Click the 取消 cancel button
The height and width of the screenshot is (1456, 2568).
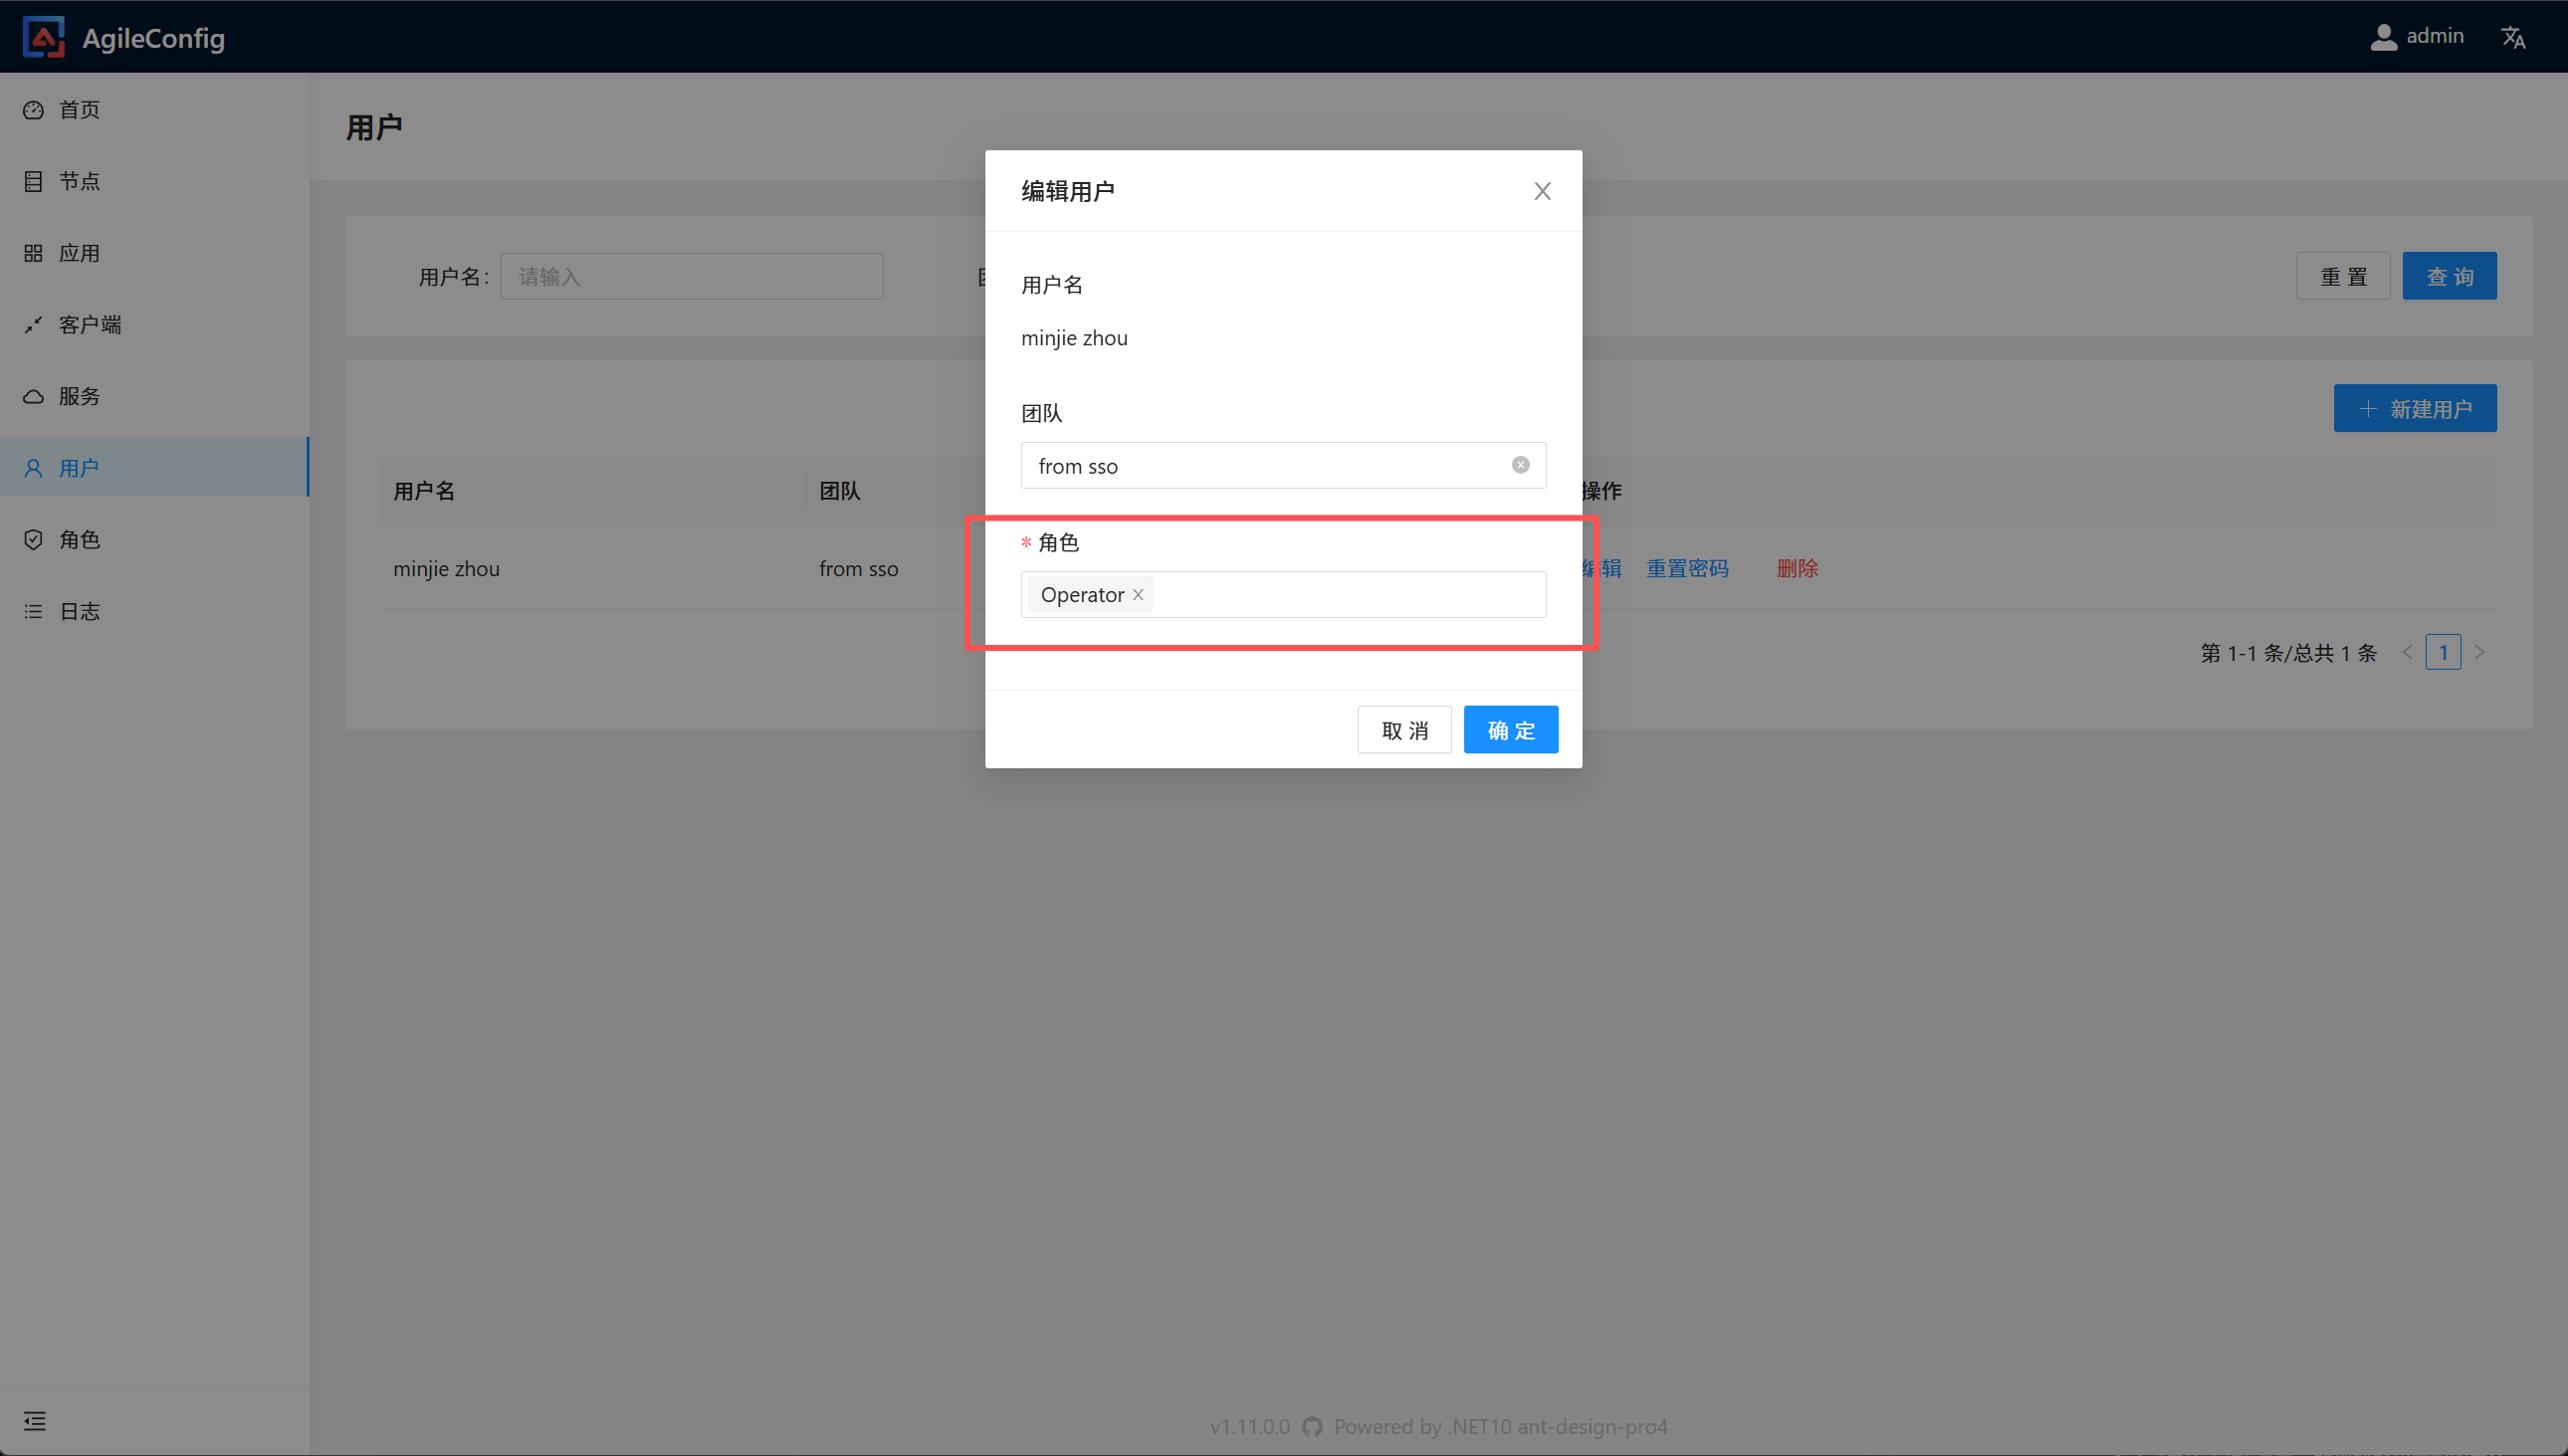1404,730
